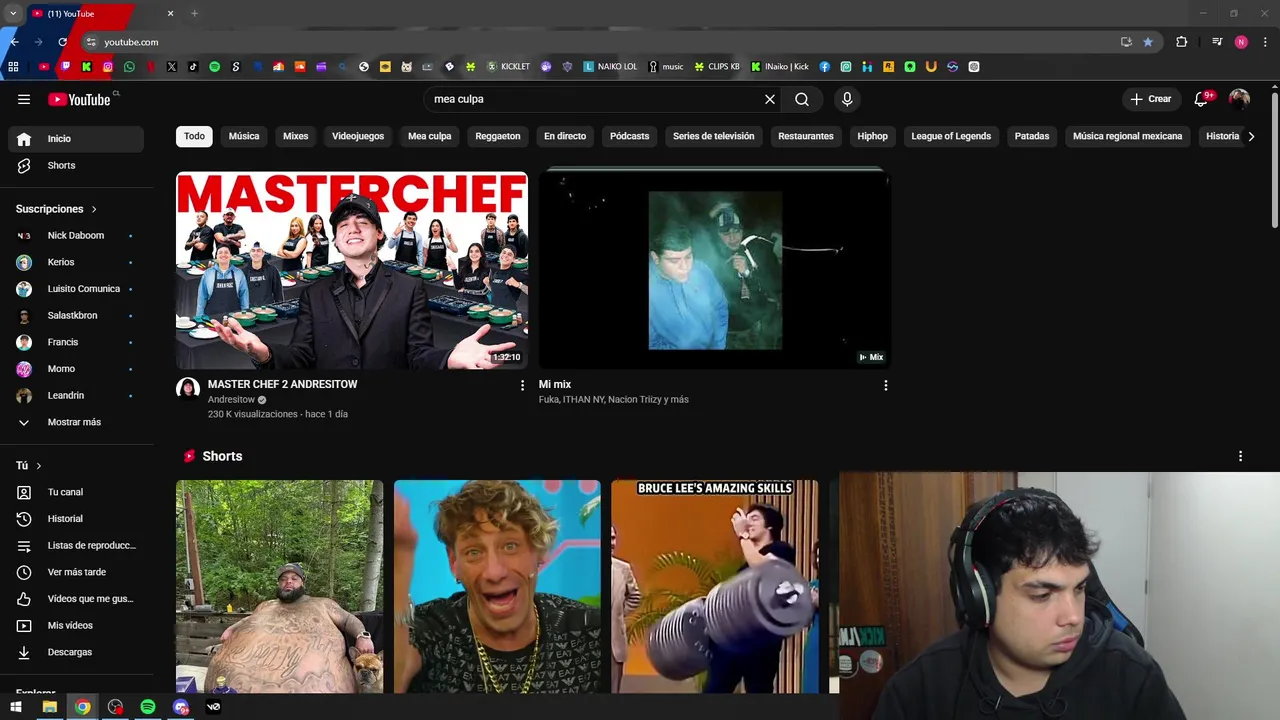Go to Inicio in the sidebar
Screen dimensions: 1280x720
point(76,139)
